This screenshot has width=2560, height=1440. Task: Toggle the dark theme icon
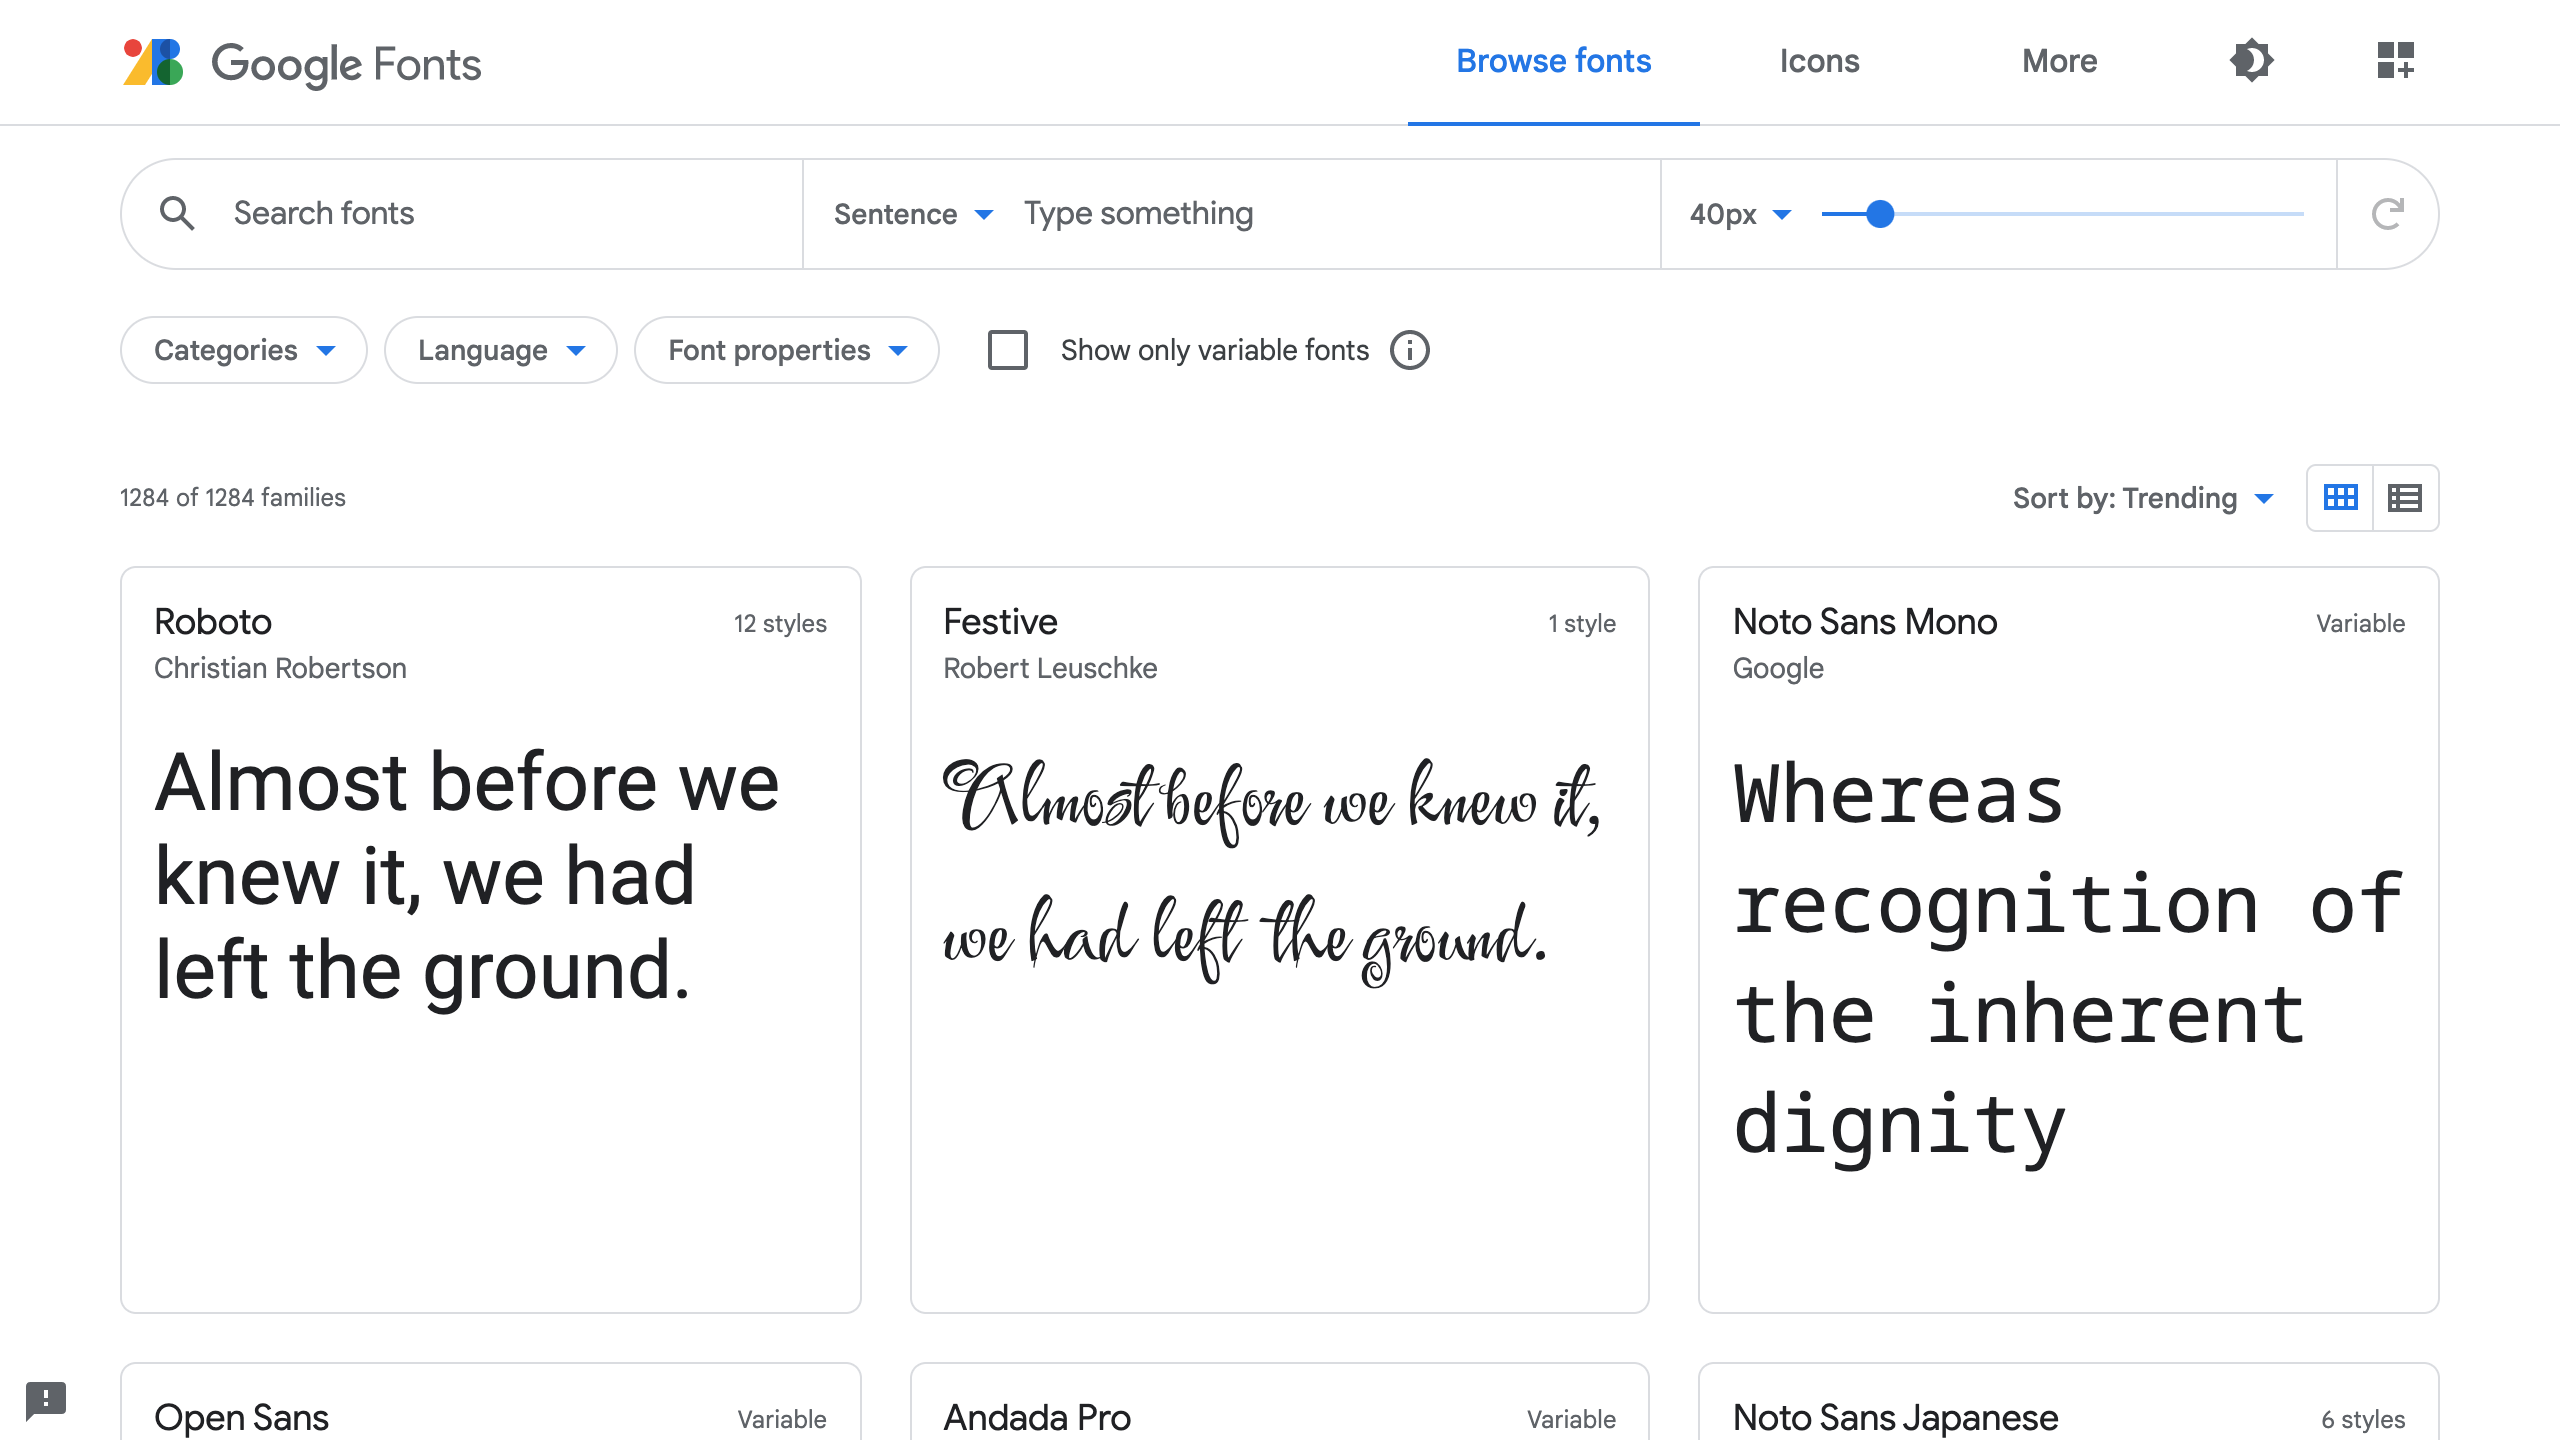coord(2251,61)
